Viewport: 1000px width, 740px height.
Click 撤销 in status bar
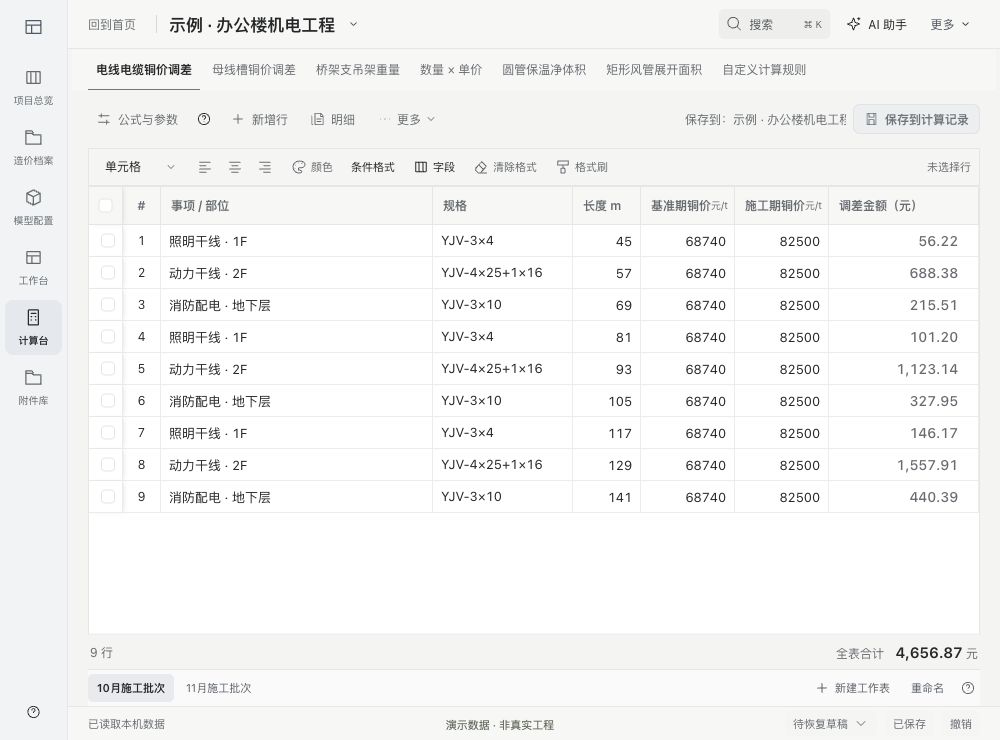[x=961, y=724]
